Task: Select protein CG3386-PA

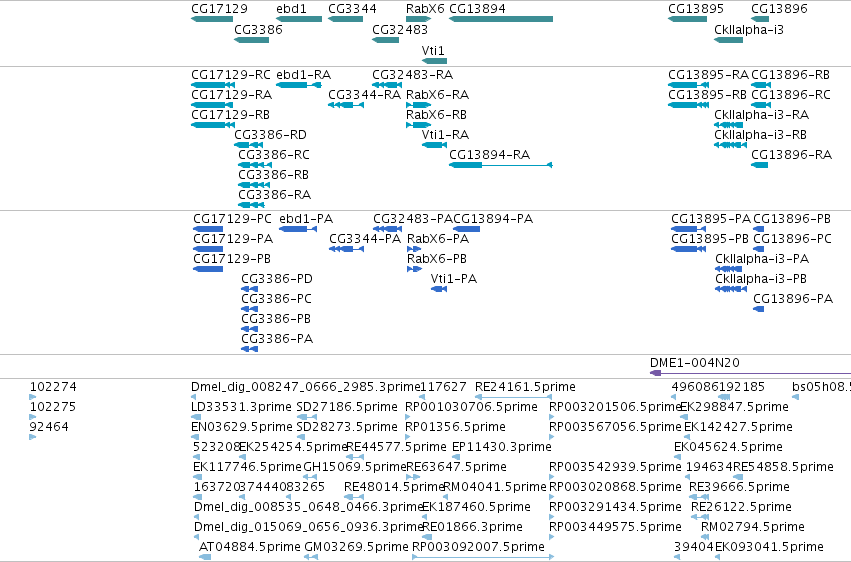Action: 250,349
